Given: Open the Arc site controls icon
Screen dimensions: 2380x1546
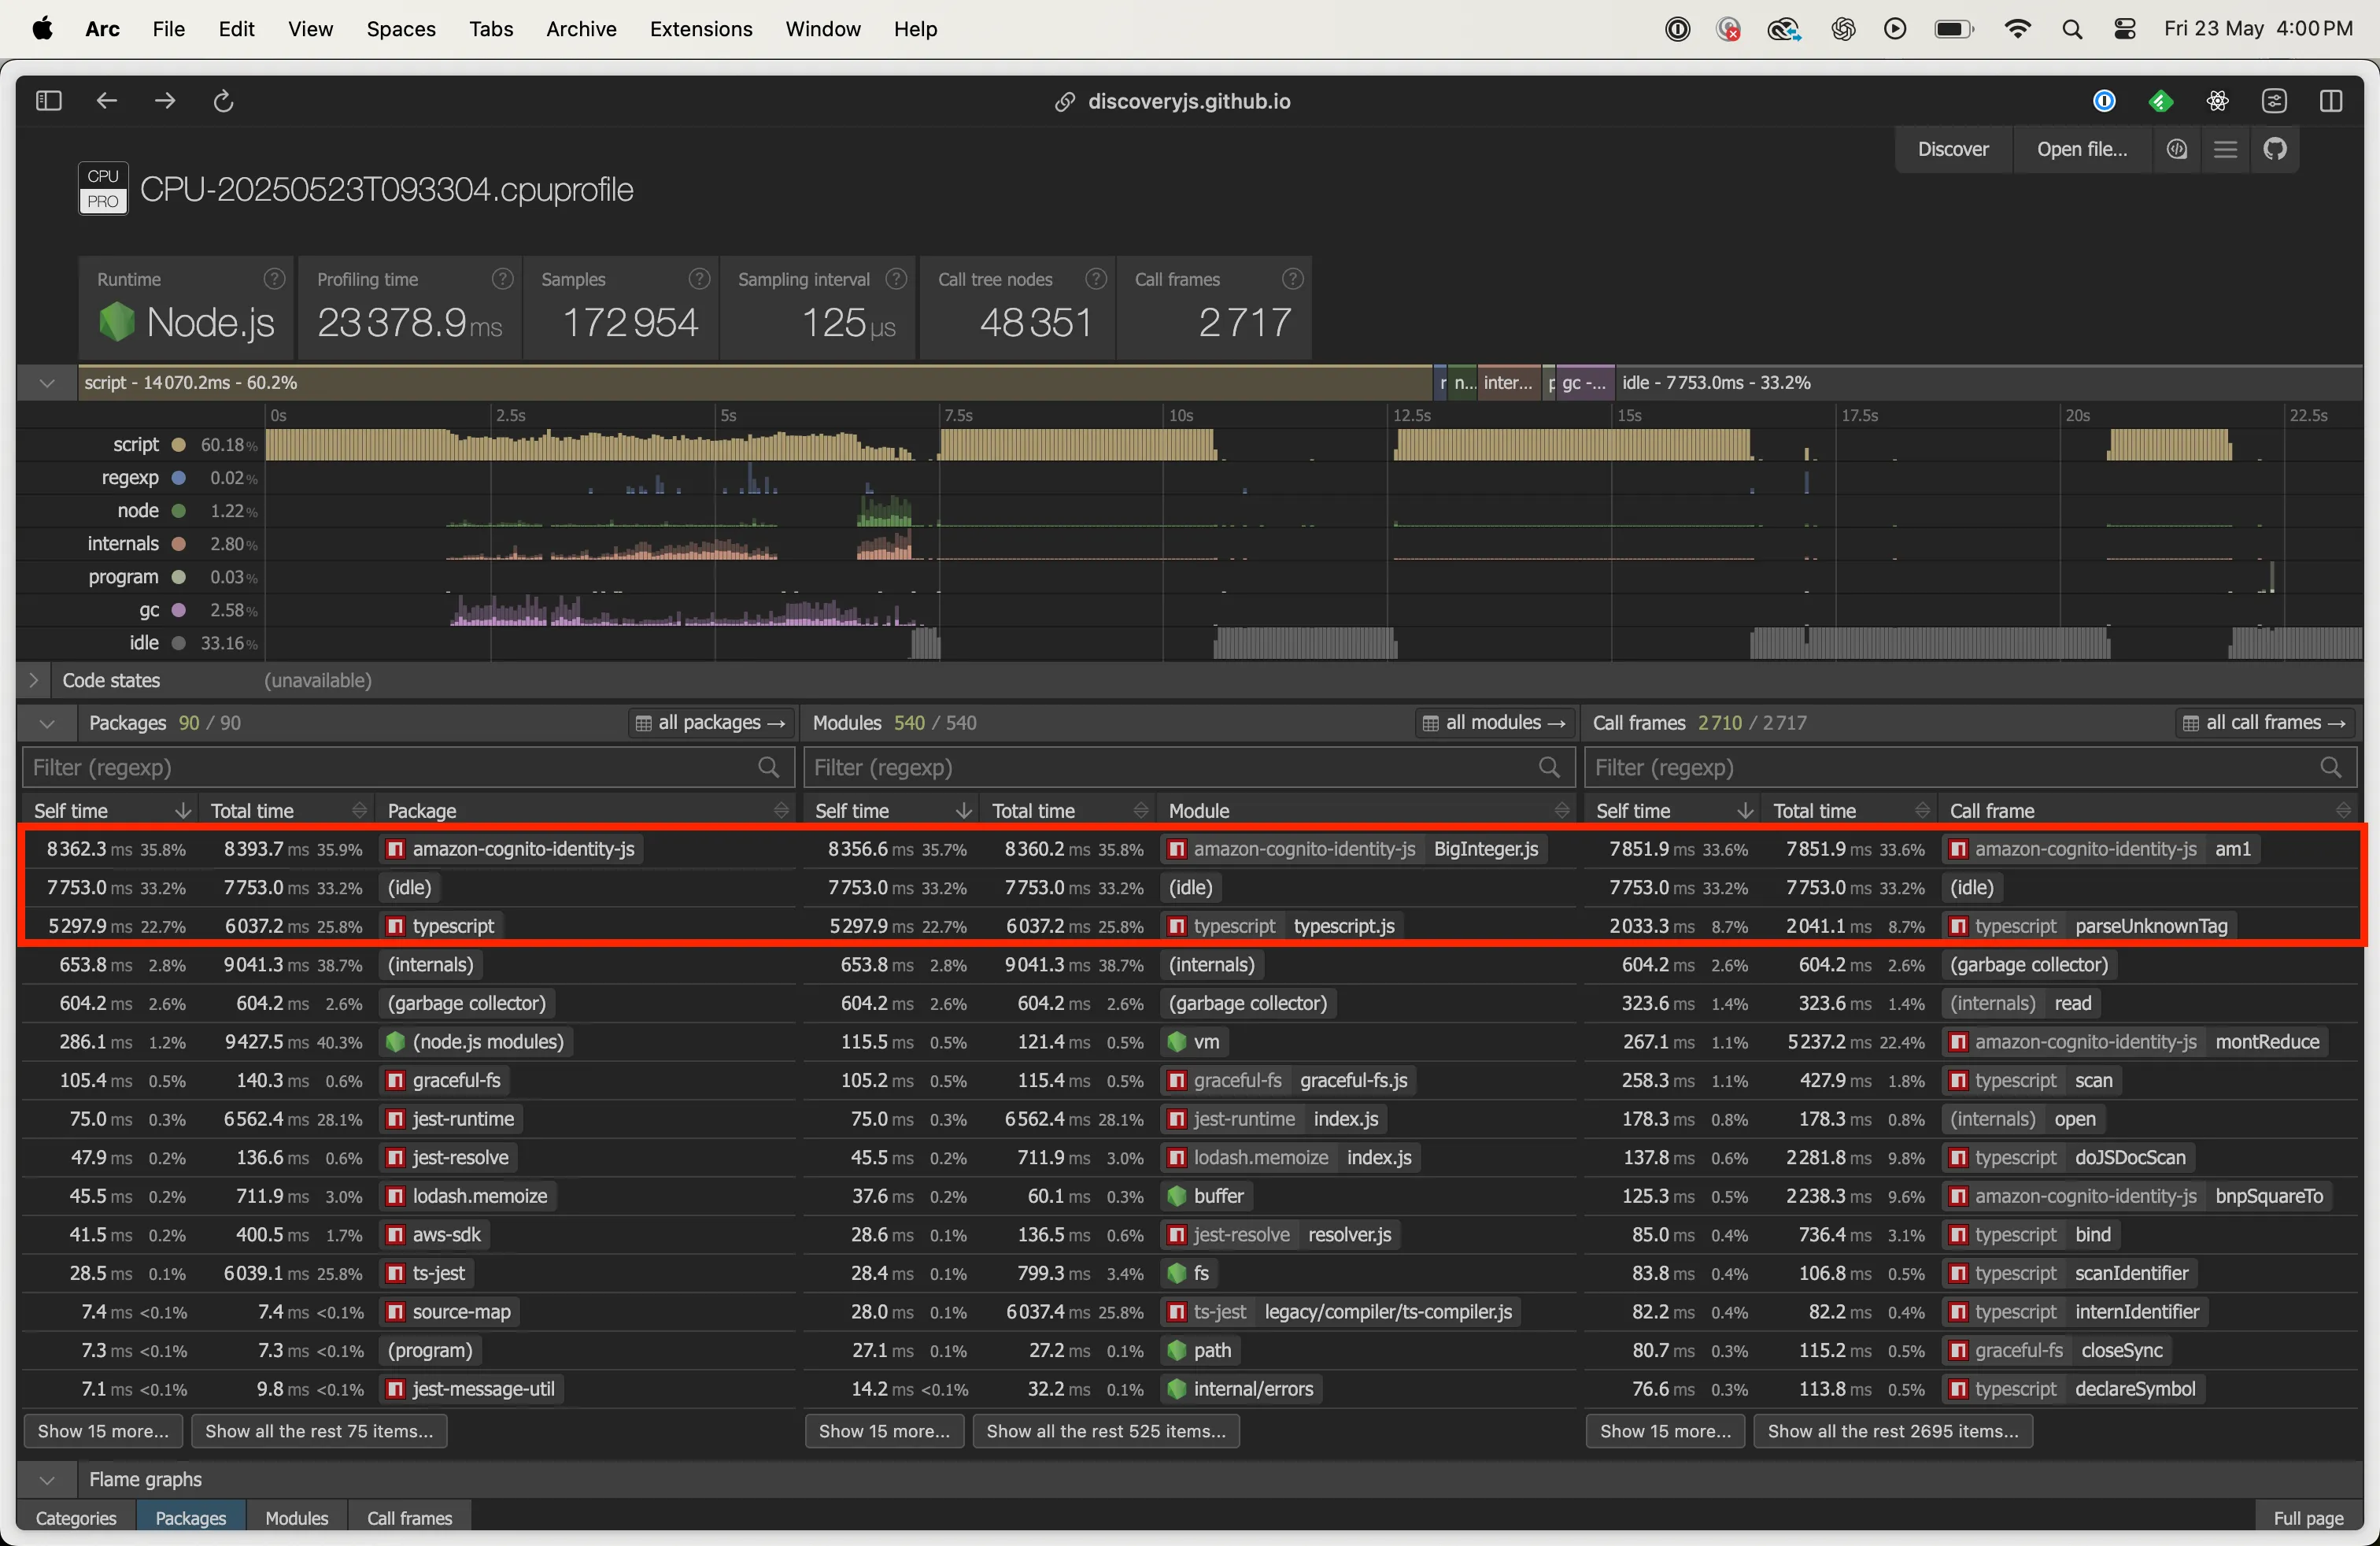Looking at the screenshot, I should [2274, 101].
